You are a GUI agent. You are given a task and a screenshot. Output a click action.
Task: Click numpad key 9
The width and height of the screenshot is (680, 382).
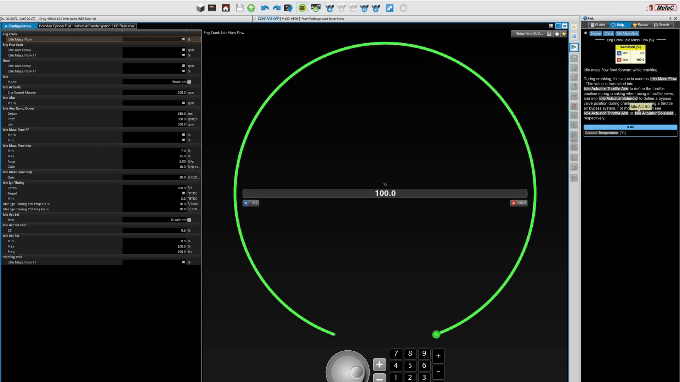(x=424, y=354)
